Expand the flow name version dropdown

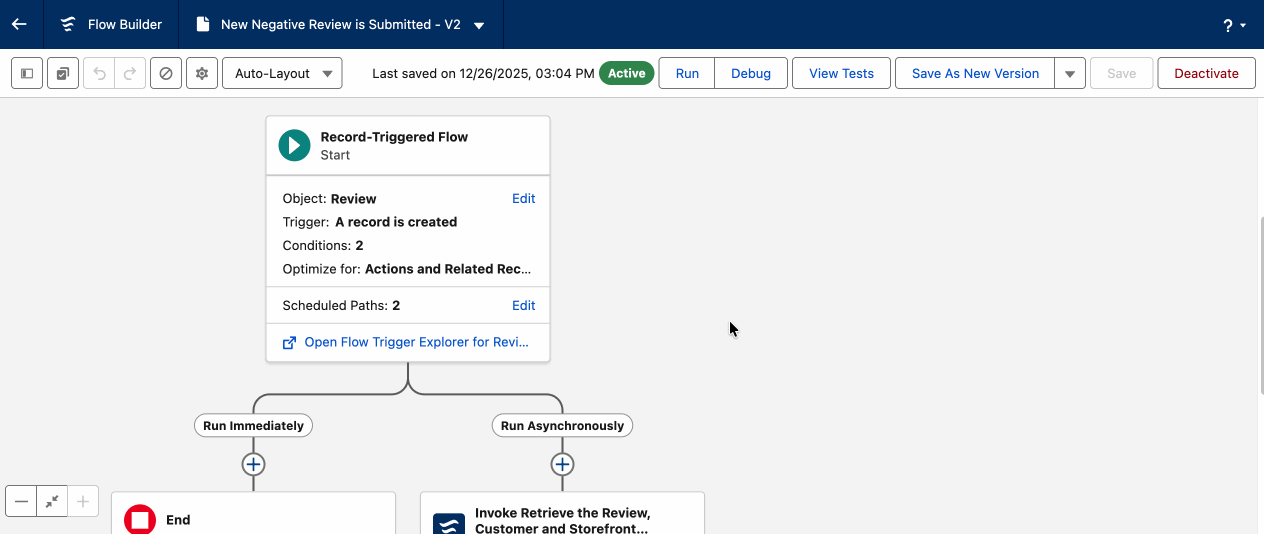click(479, 25)
